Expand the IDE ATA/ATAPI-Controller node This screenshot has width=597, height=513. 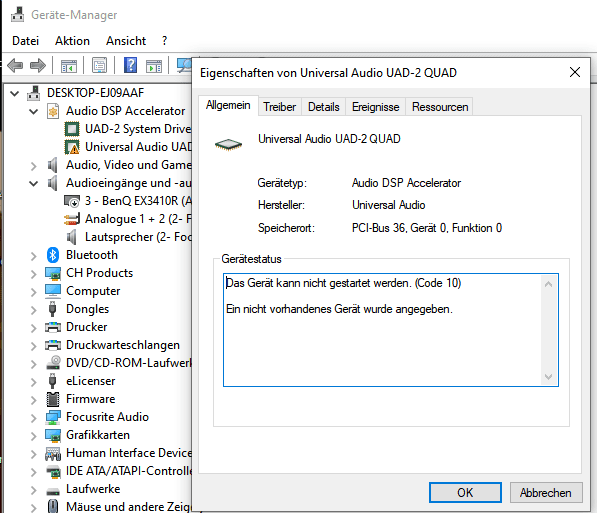[x=34, y=472]
